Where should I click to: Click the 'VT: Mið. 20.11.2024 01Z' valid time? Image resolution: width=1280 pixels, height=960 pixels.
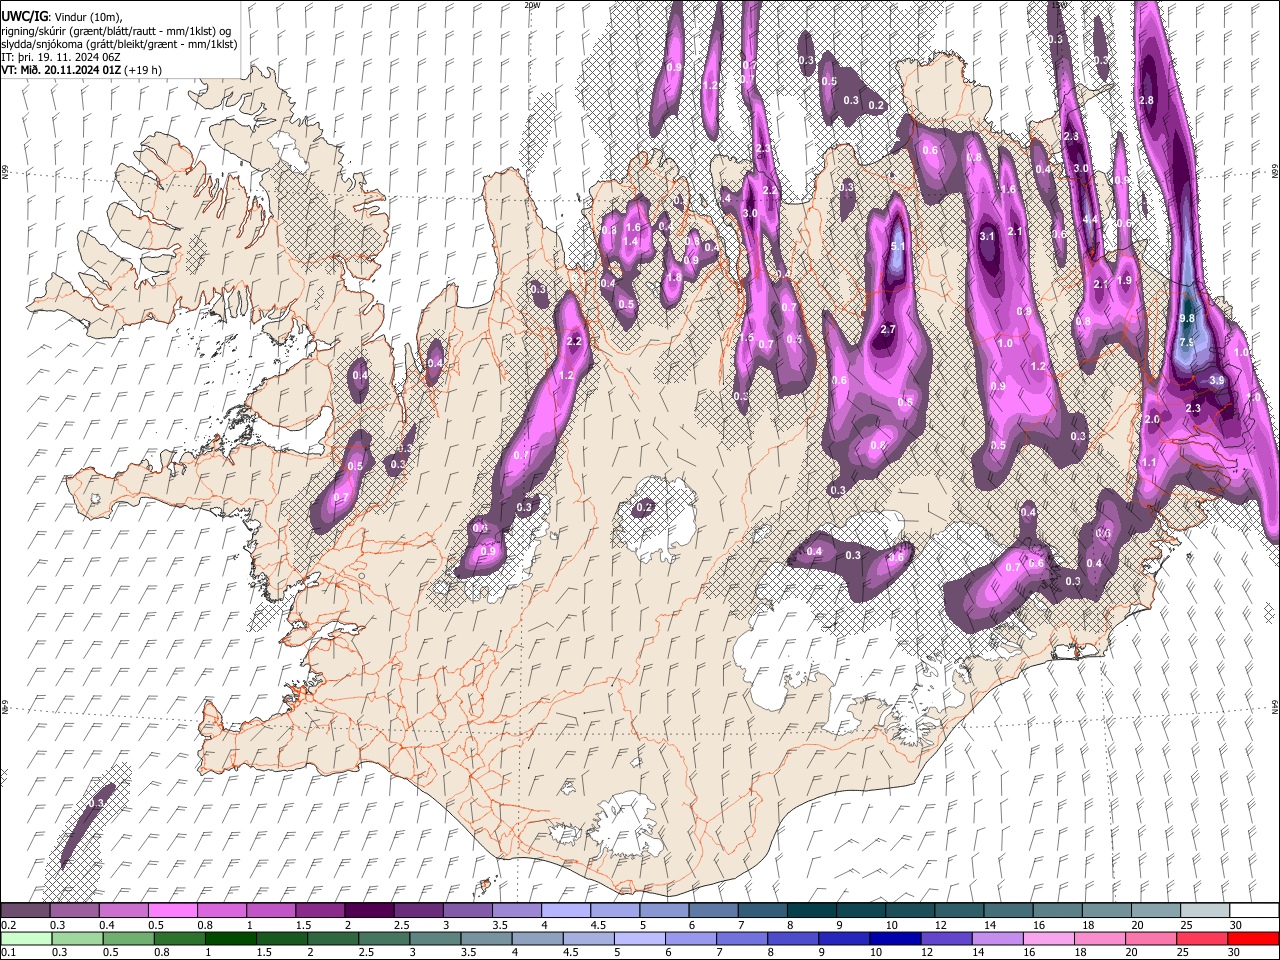(62, 70)
